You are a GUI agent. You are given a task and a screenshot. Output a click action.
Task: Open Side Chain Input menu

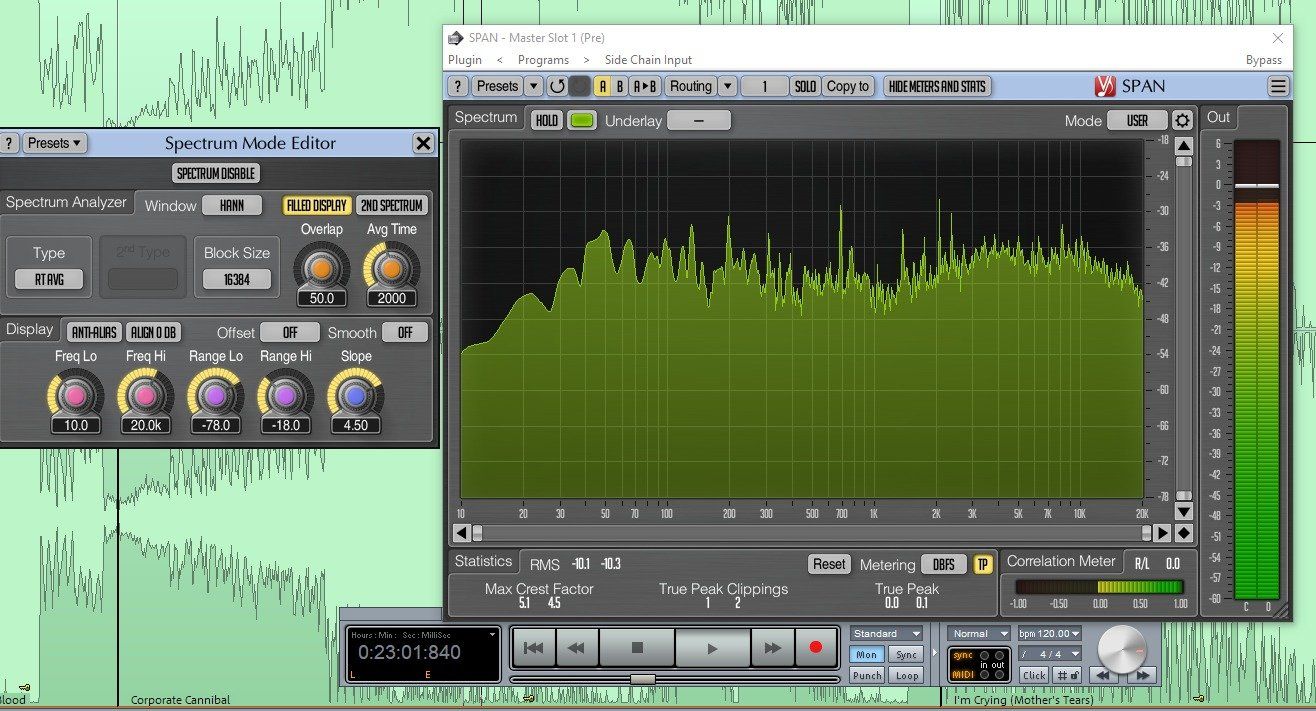[x=648, y=60]
